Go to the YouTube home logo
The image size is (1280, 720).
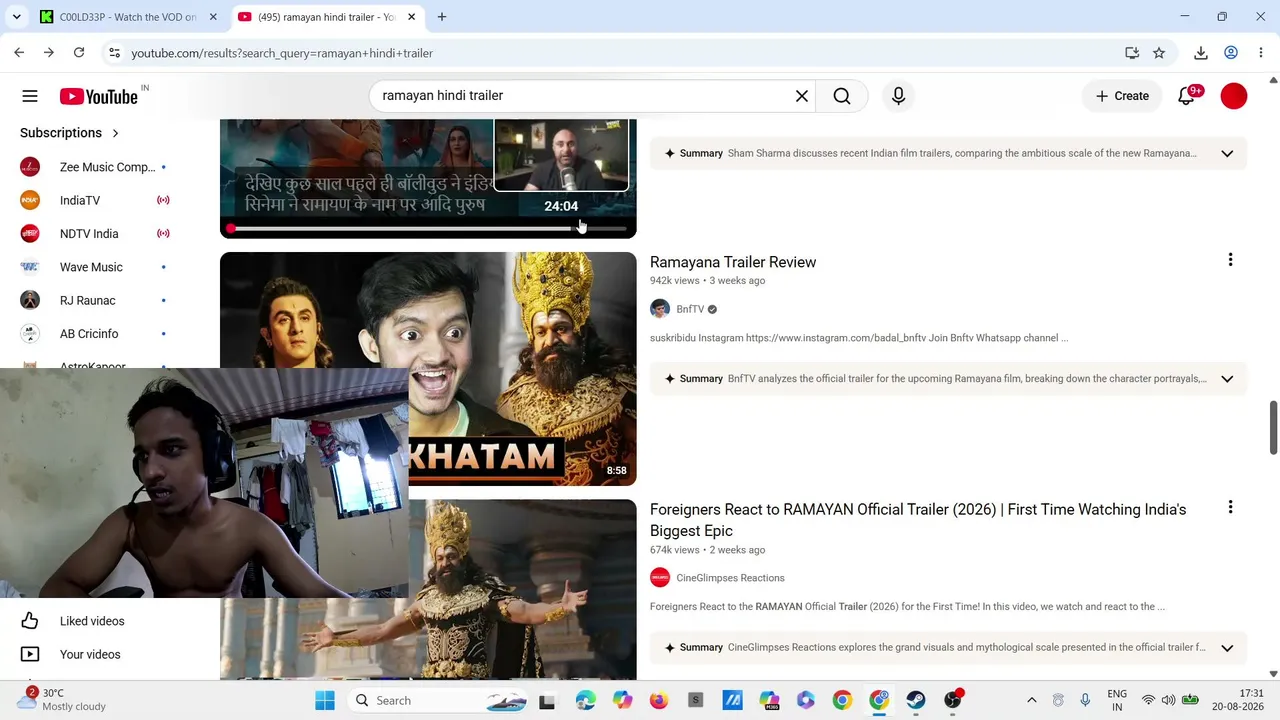98,96
